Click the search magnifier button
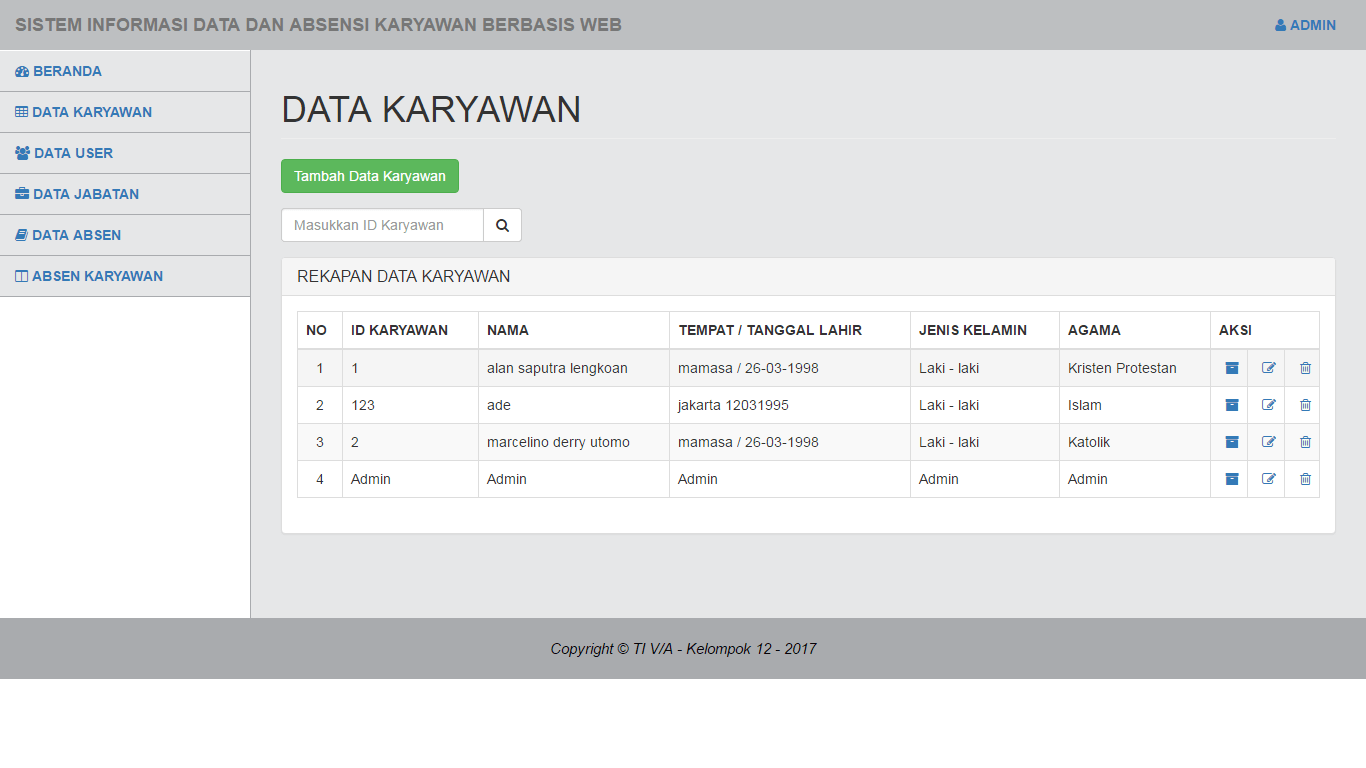Screen dimensions: 1366x768 (503, 225)
